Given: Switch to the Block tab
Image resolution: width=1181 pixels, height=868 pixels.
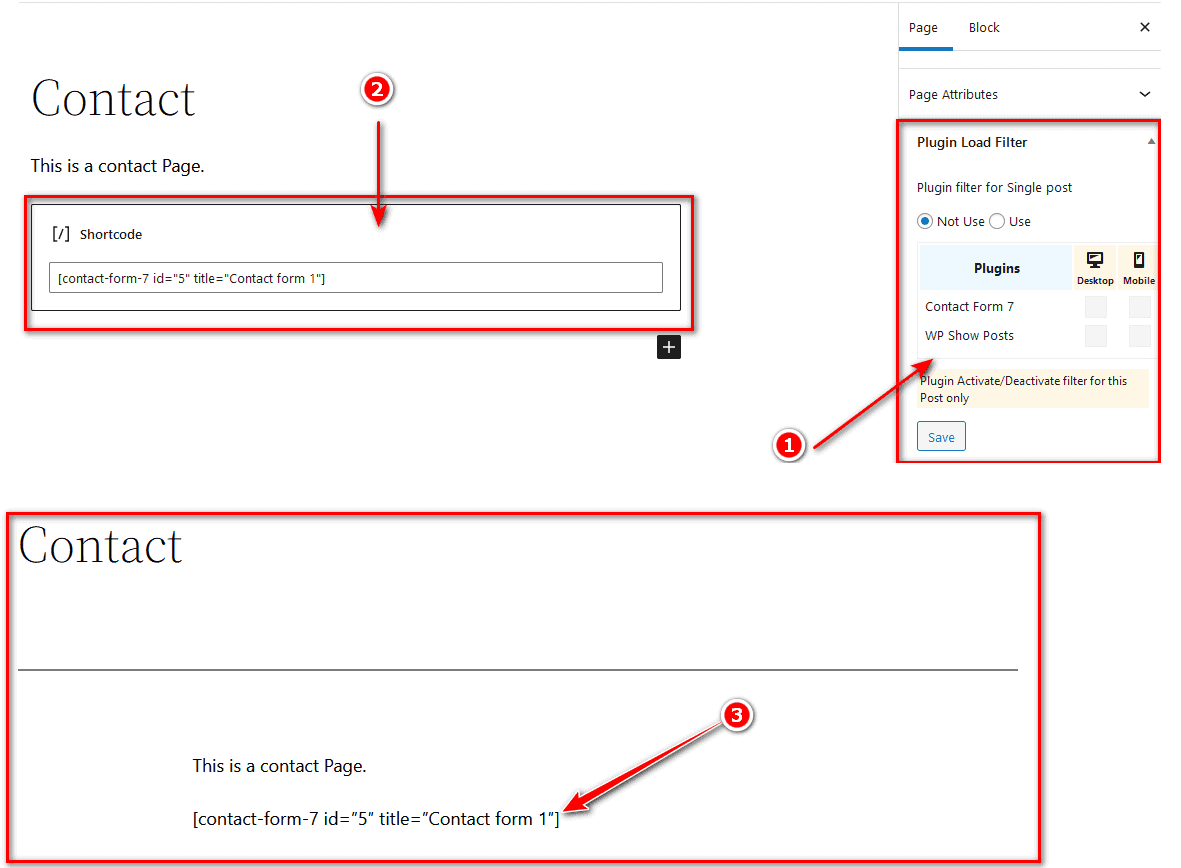Looking at the screenshot, I should coord(984,28).
